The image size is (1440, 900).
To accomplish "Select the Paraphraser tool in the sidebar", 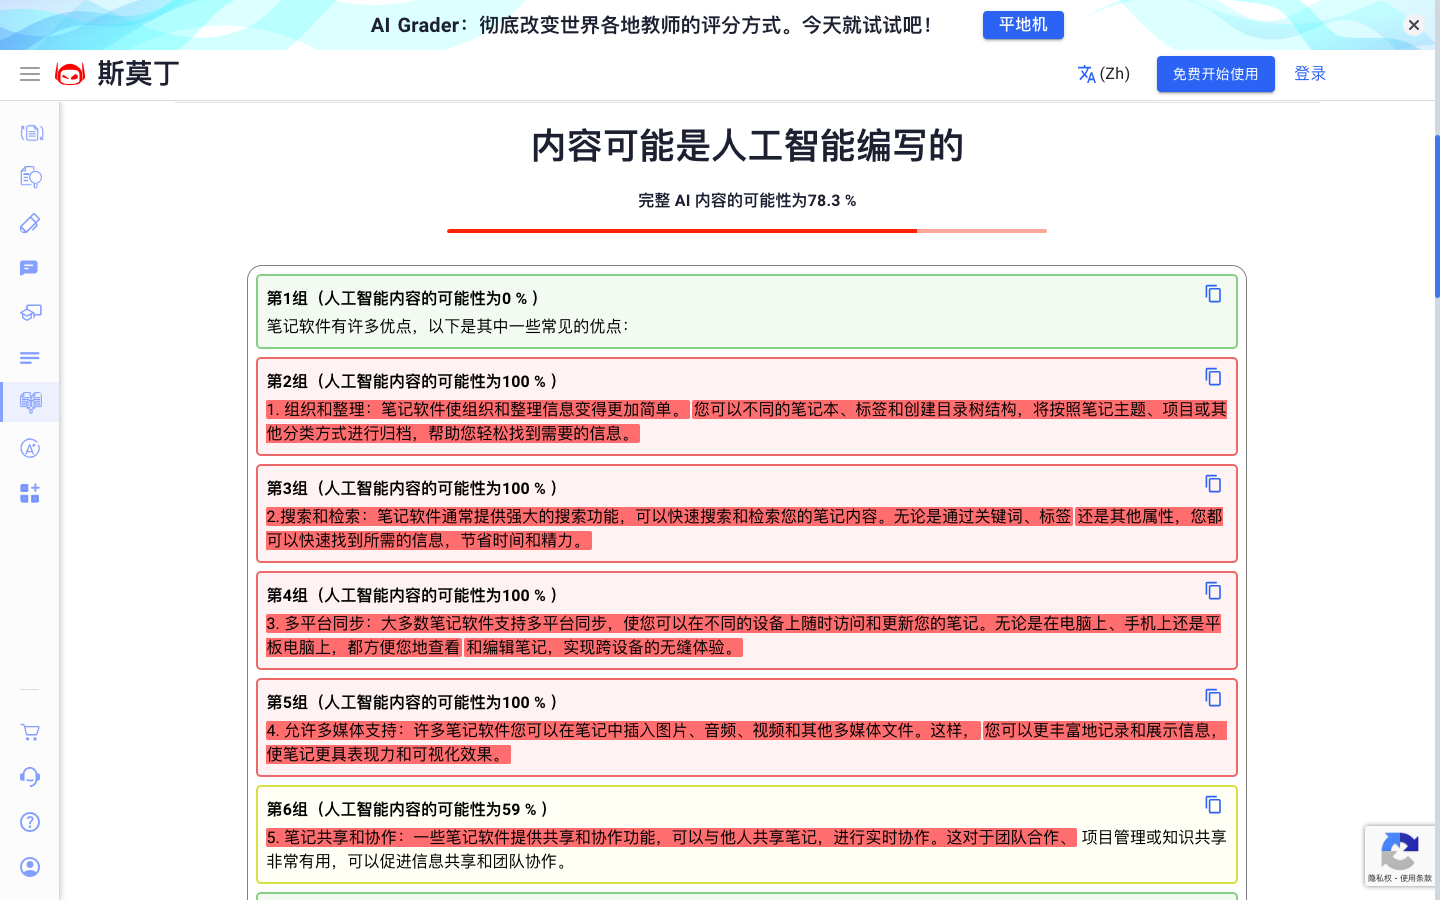I will click(30, 131).
